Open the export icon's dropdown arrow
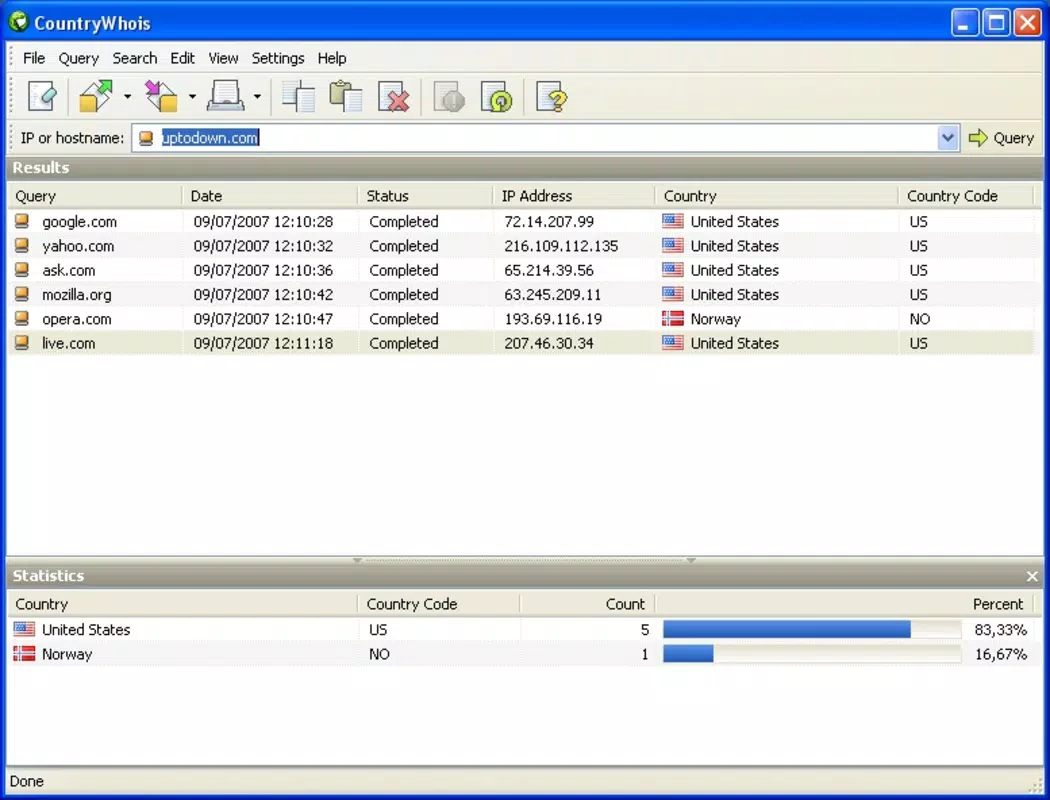Screen dimensions: 1050x800 (127, 97)
